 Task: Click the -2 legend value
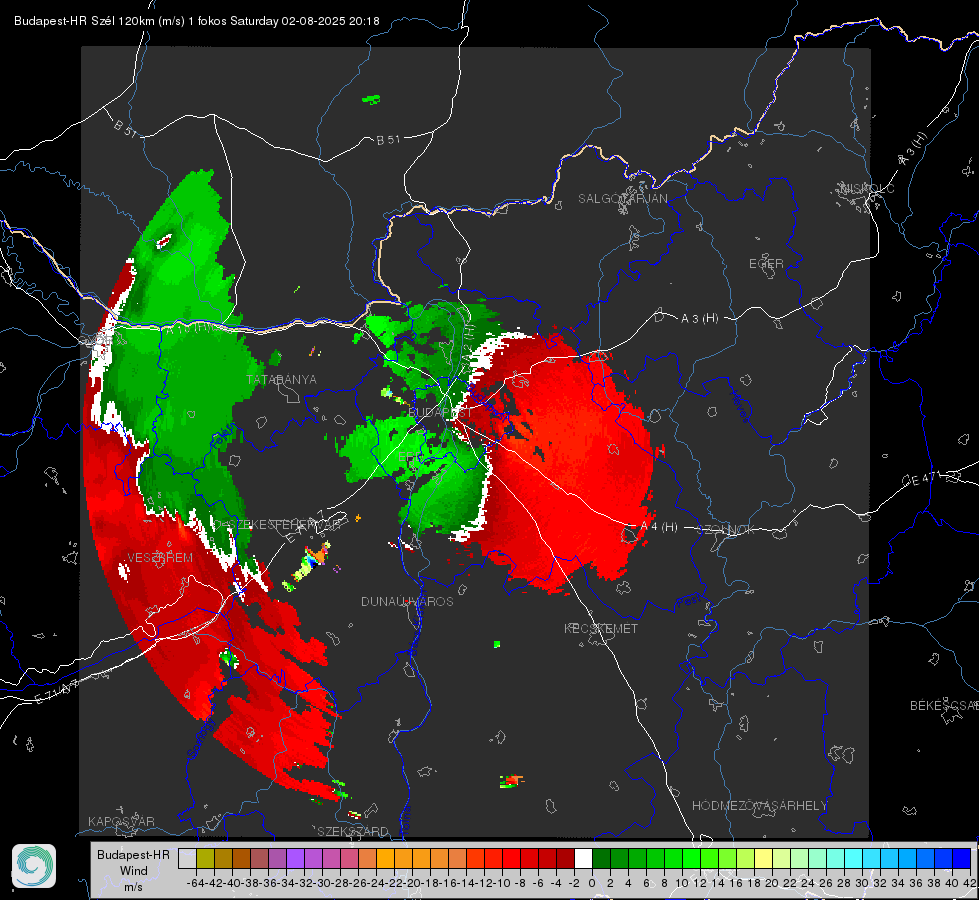(573, 883)
